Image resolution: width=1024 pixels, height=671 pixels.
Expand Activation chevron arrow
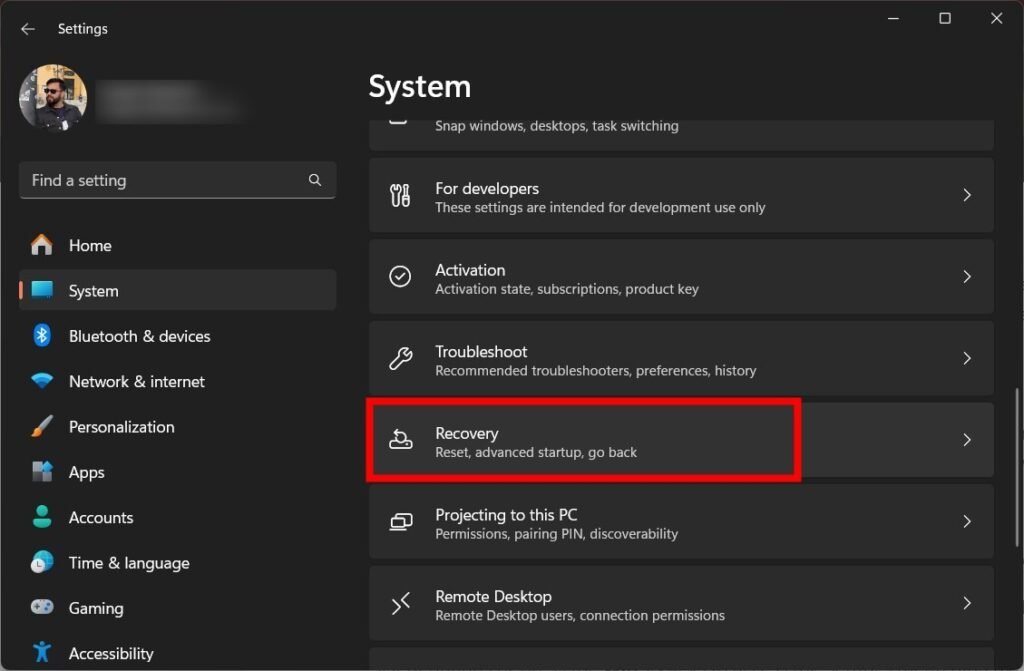tap(967, 276)
